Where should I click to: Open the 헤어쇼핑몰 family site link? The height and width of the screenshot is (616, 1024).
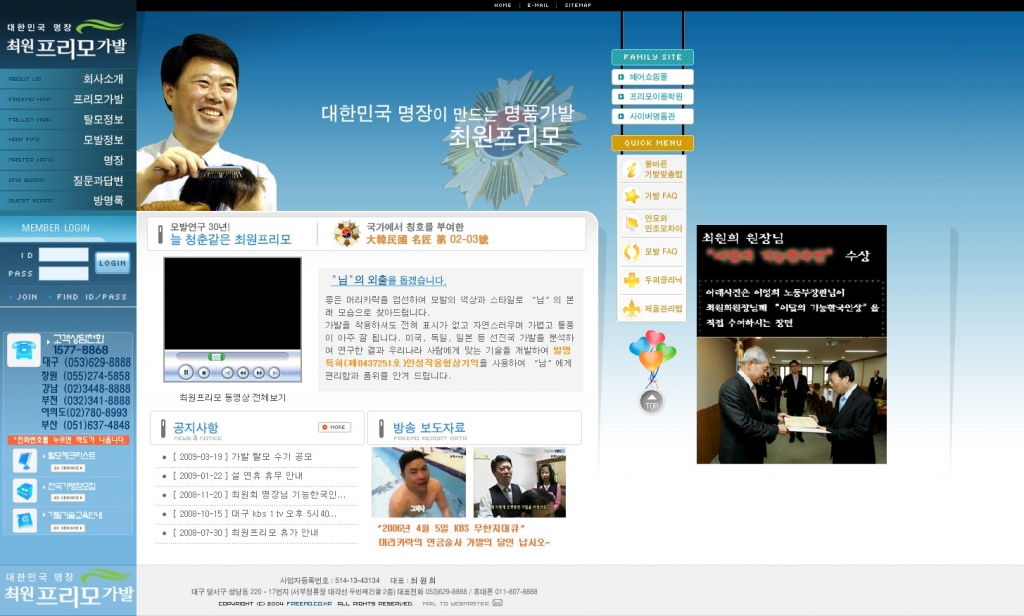pyautogui.click(x=652, y=77)
